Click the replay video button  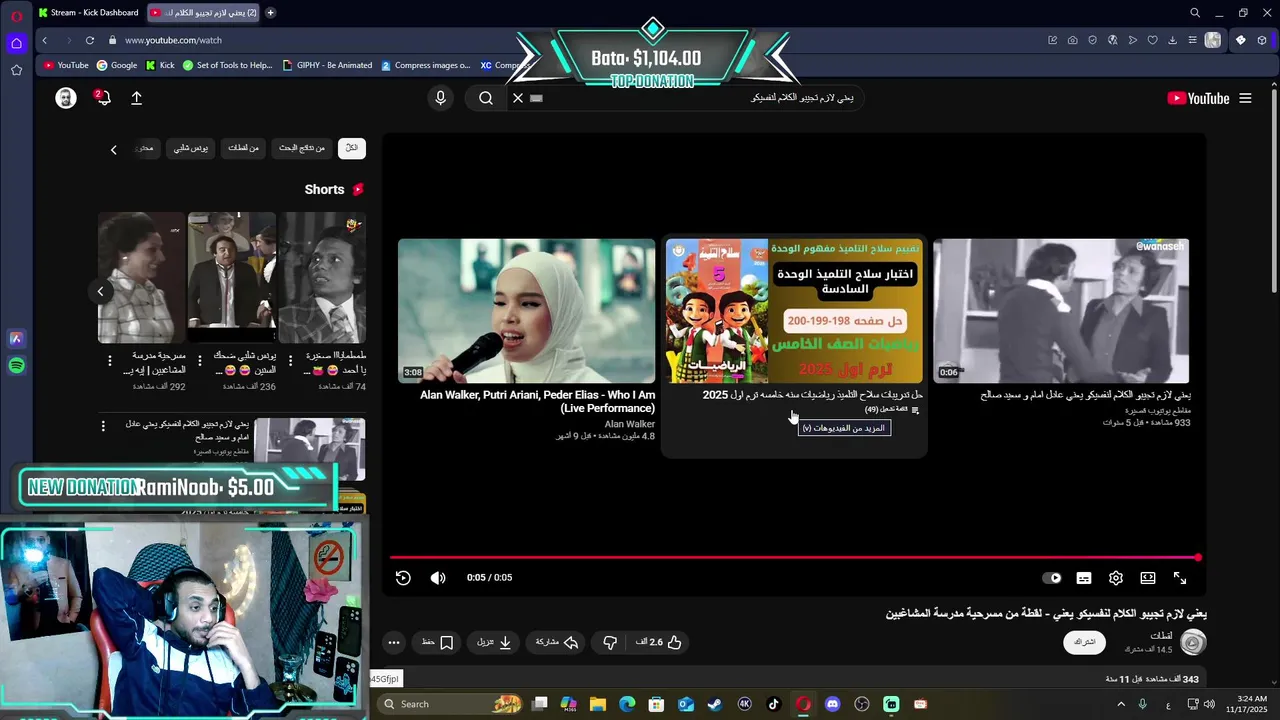click(403, 578)
